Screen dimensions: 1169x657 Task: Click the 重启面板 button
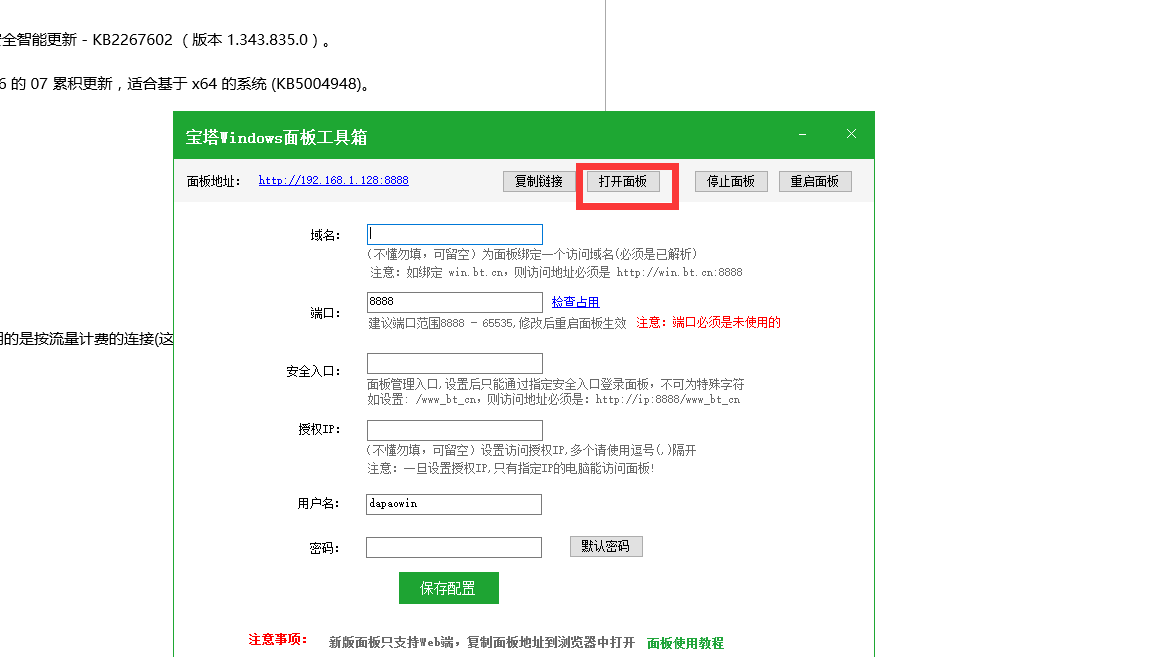pos(815,181)
